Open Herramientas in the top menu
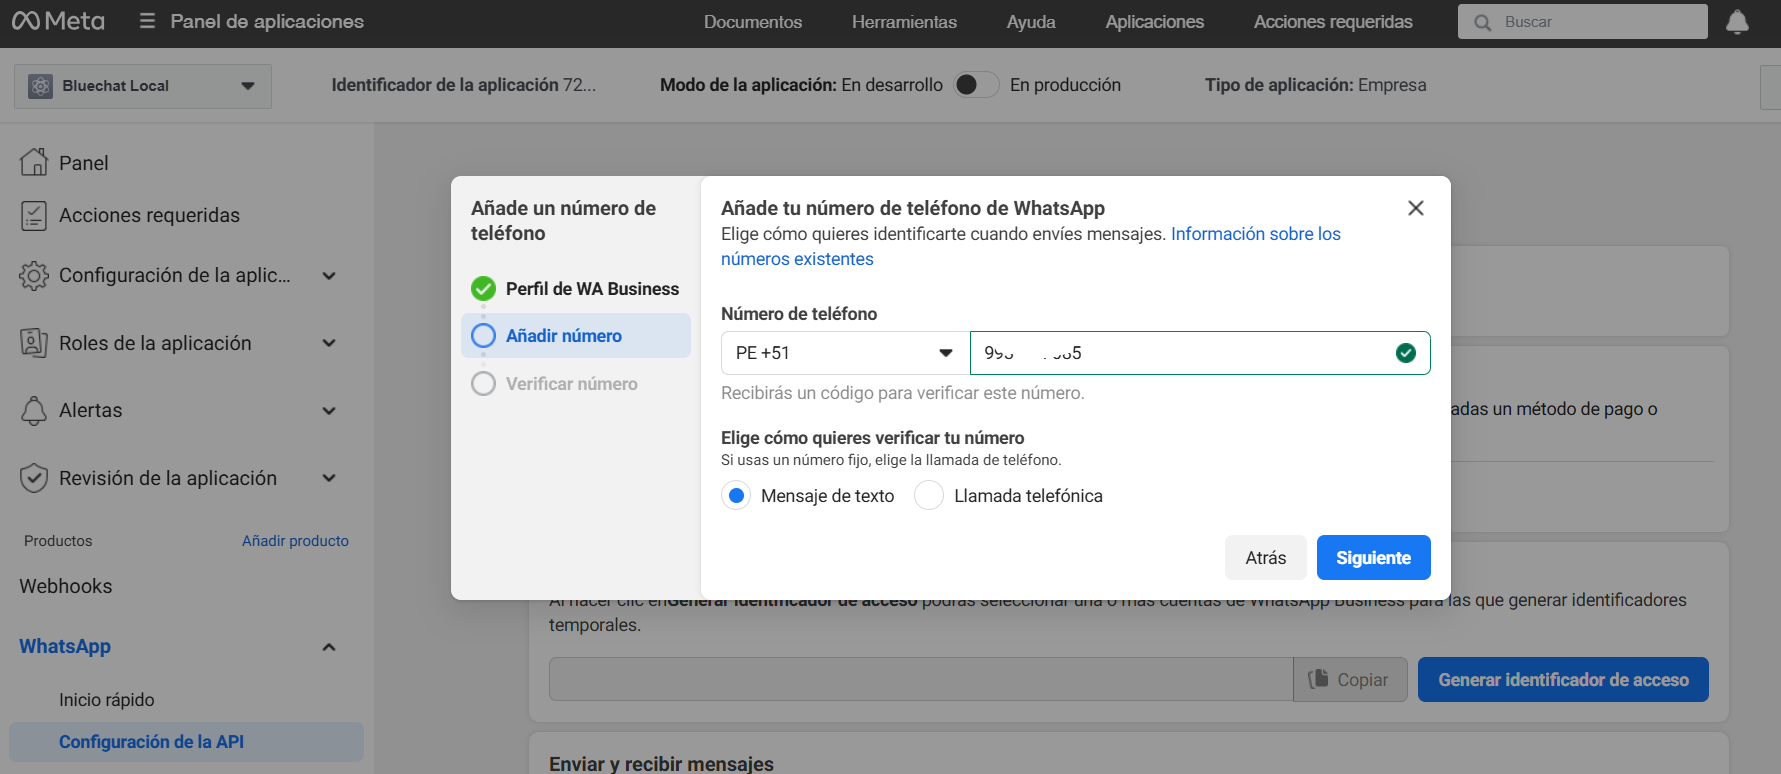Viewport: 1781px width, 774px height. point(904,22)
